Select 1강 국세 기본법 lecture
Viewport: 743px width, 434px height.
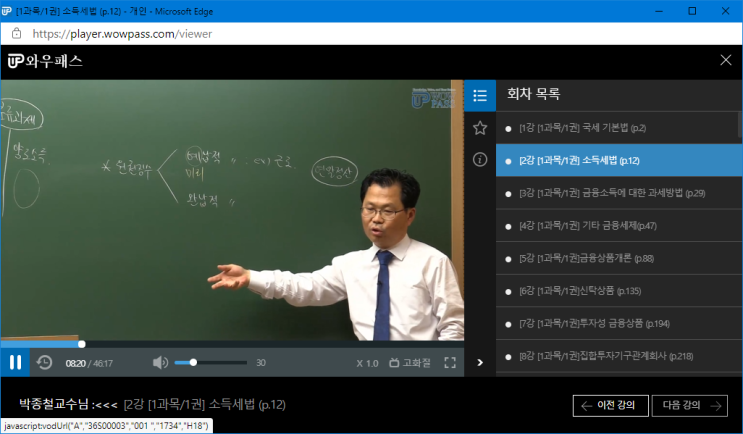click(x=617, y=128)
